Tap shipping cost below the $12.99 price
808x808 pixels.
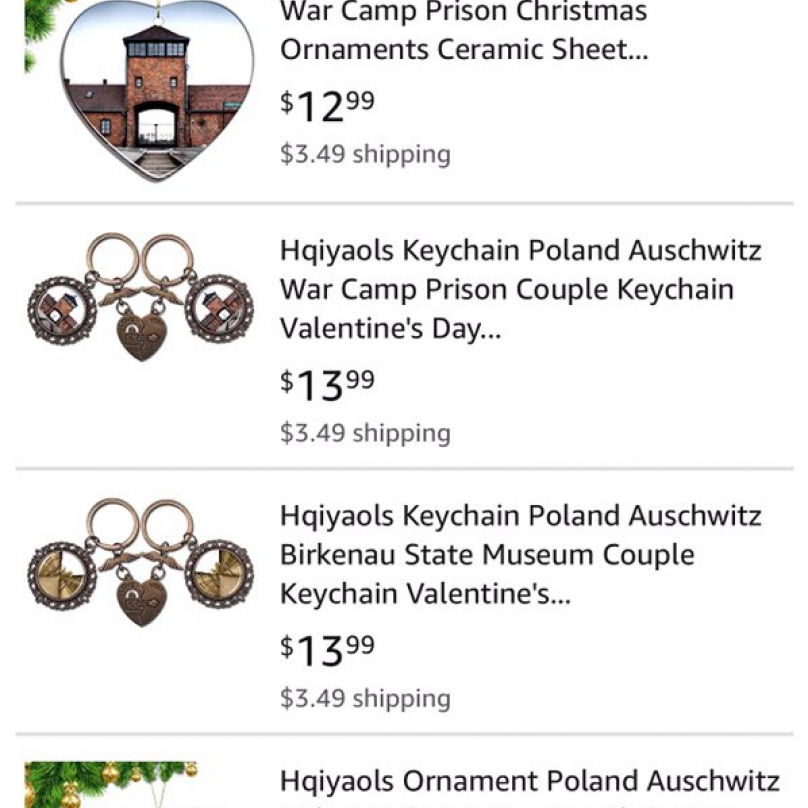[365, 154]
